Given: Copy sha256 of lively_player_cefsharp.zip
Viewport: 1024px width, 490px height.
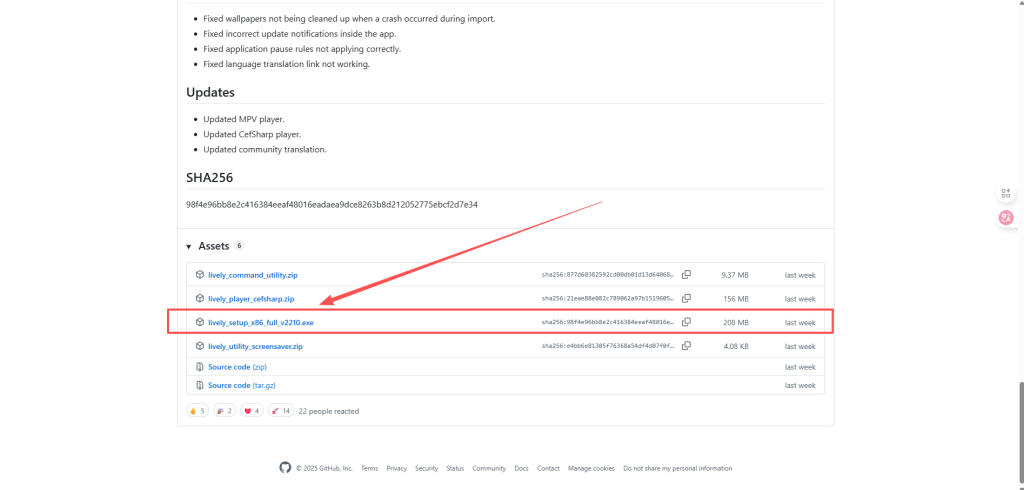Looking at the screenshot, I should (x=686, y=299).
